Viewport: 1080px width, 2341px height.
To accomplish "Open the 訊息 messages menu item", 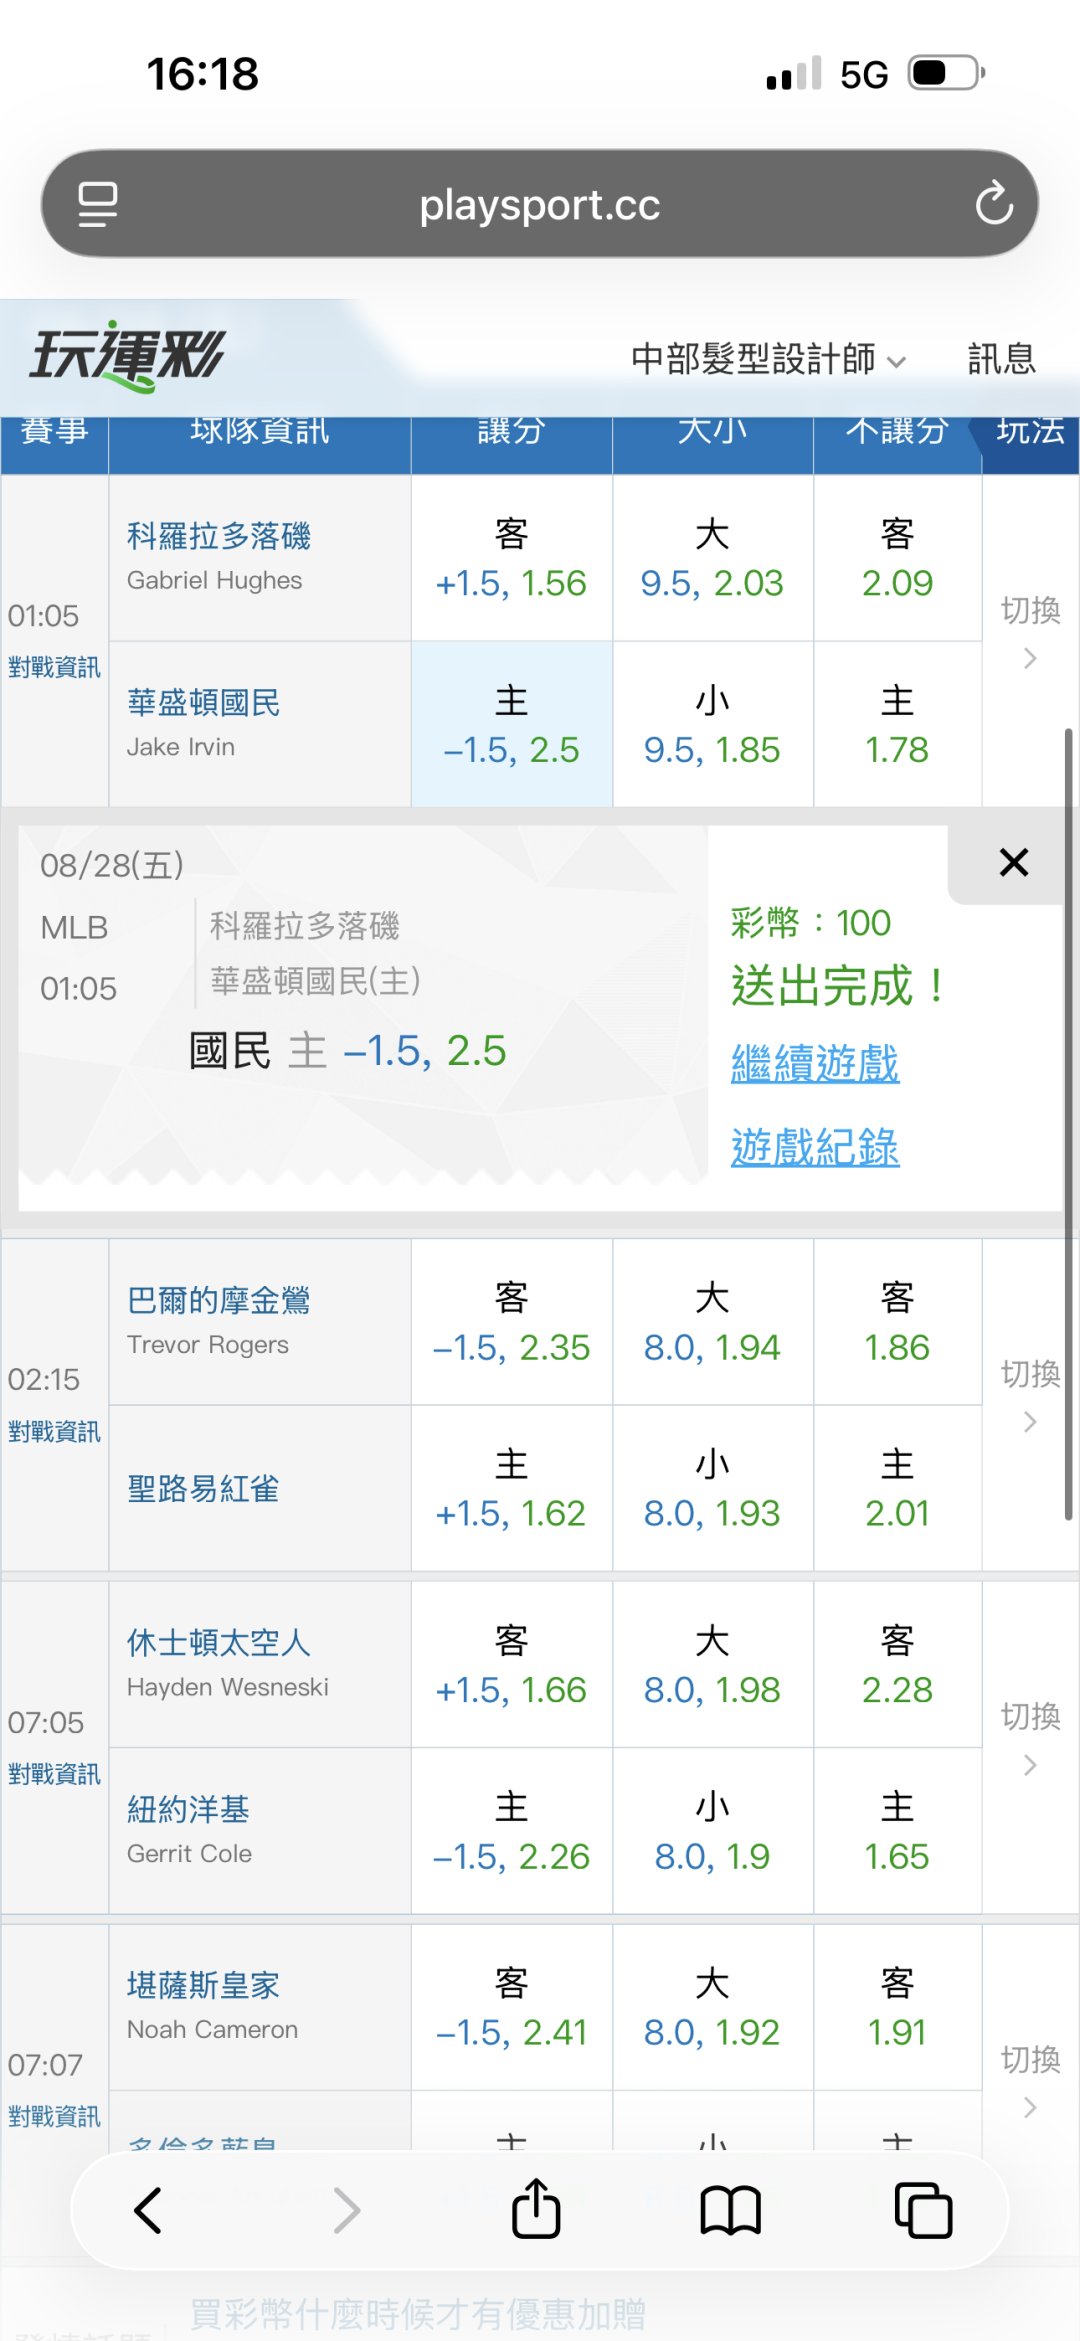I will coord(1001,359).
